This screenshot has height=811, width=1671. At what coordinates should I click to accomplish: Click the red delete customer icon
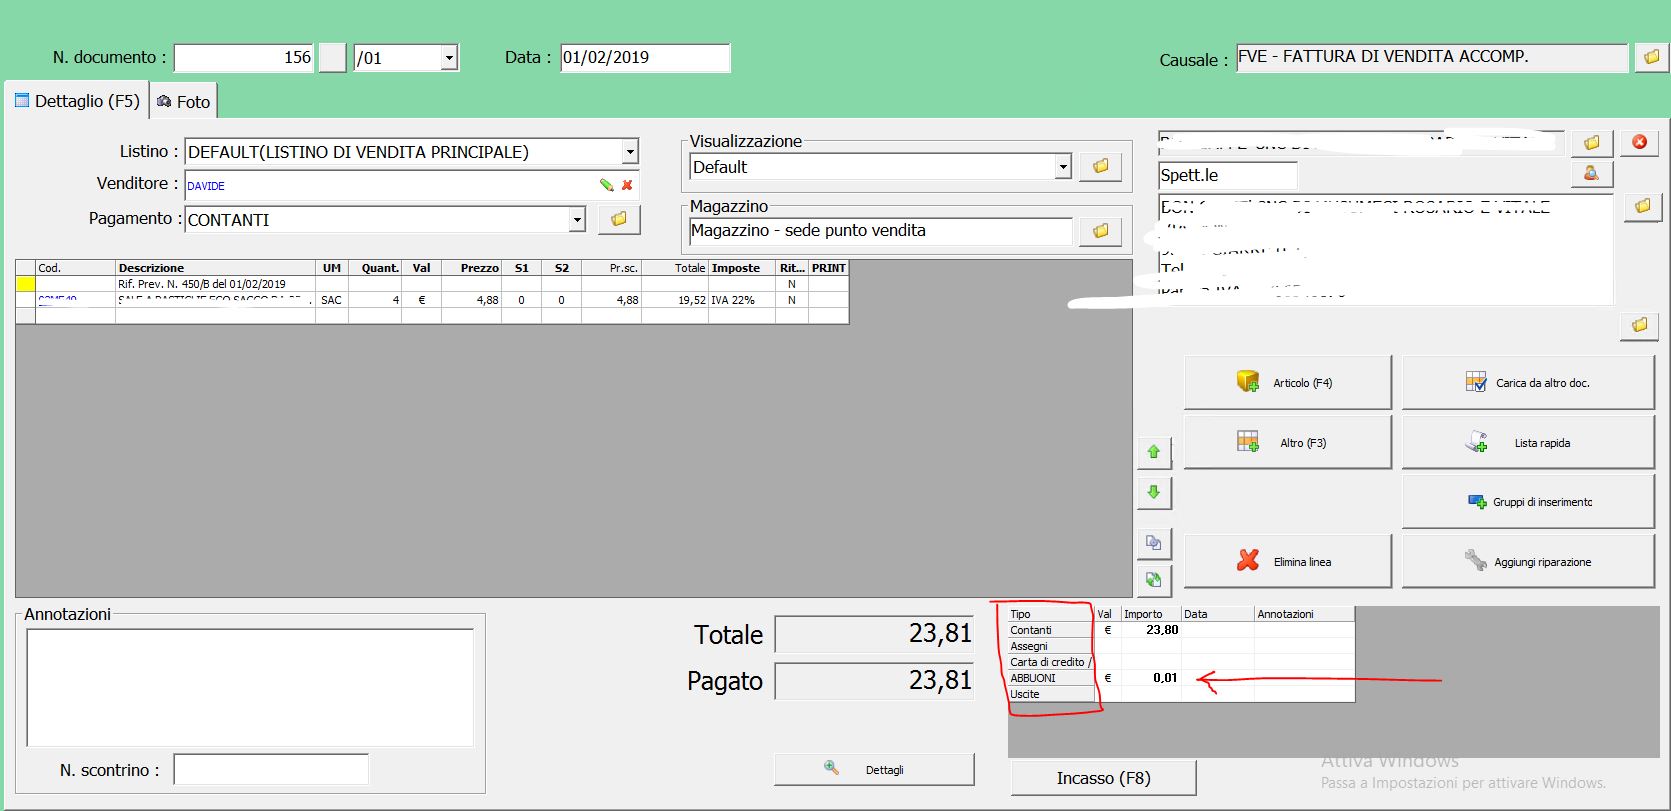(x=1639, y=142)
